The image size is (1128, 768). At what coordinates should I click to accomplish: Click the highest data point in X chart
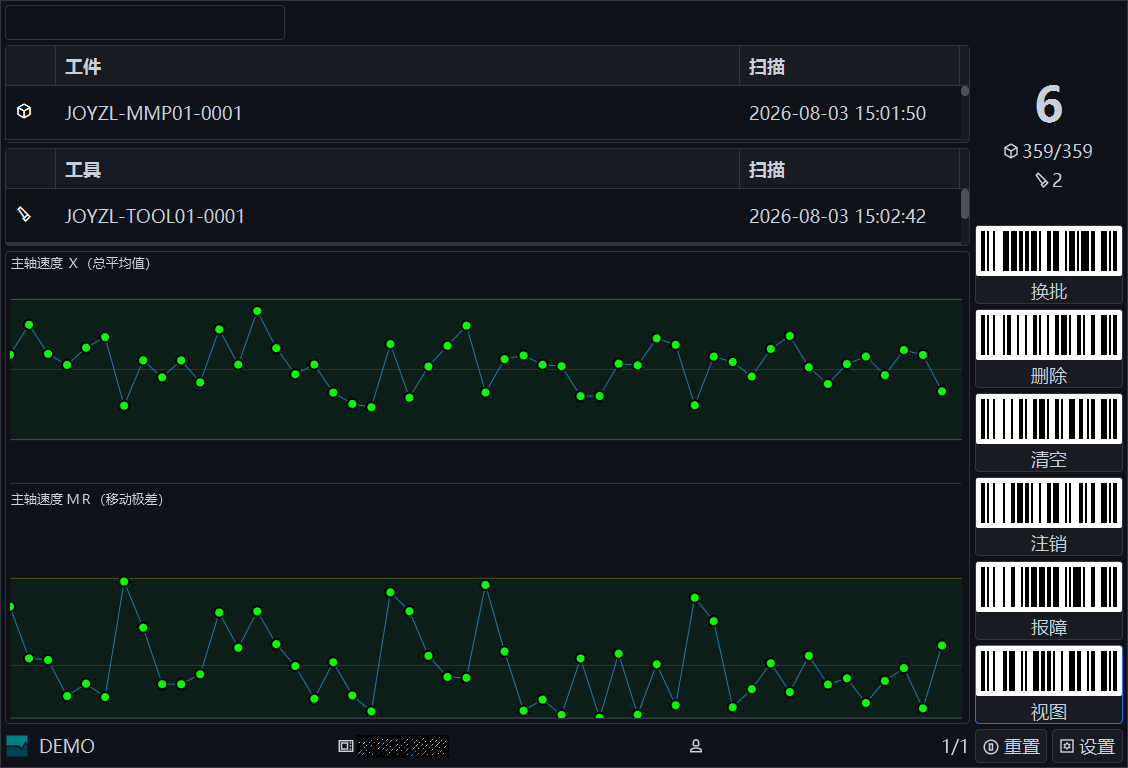click(258, 311)
